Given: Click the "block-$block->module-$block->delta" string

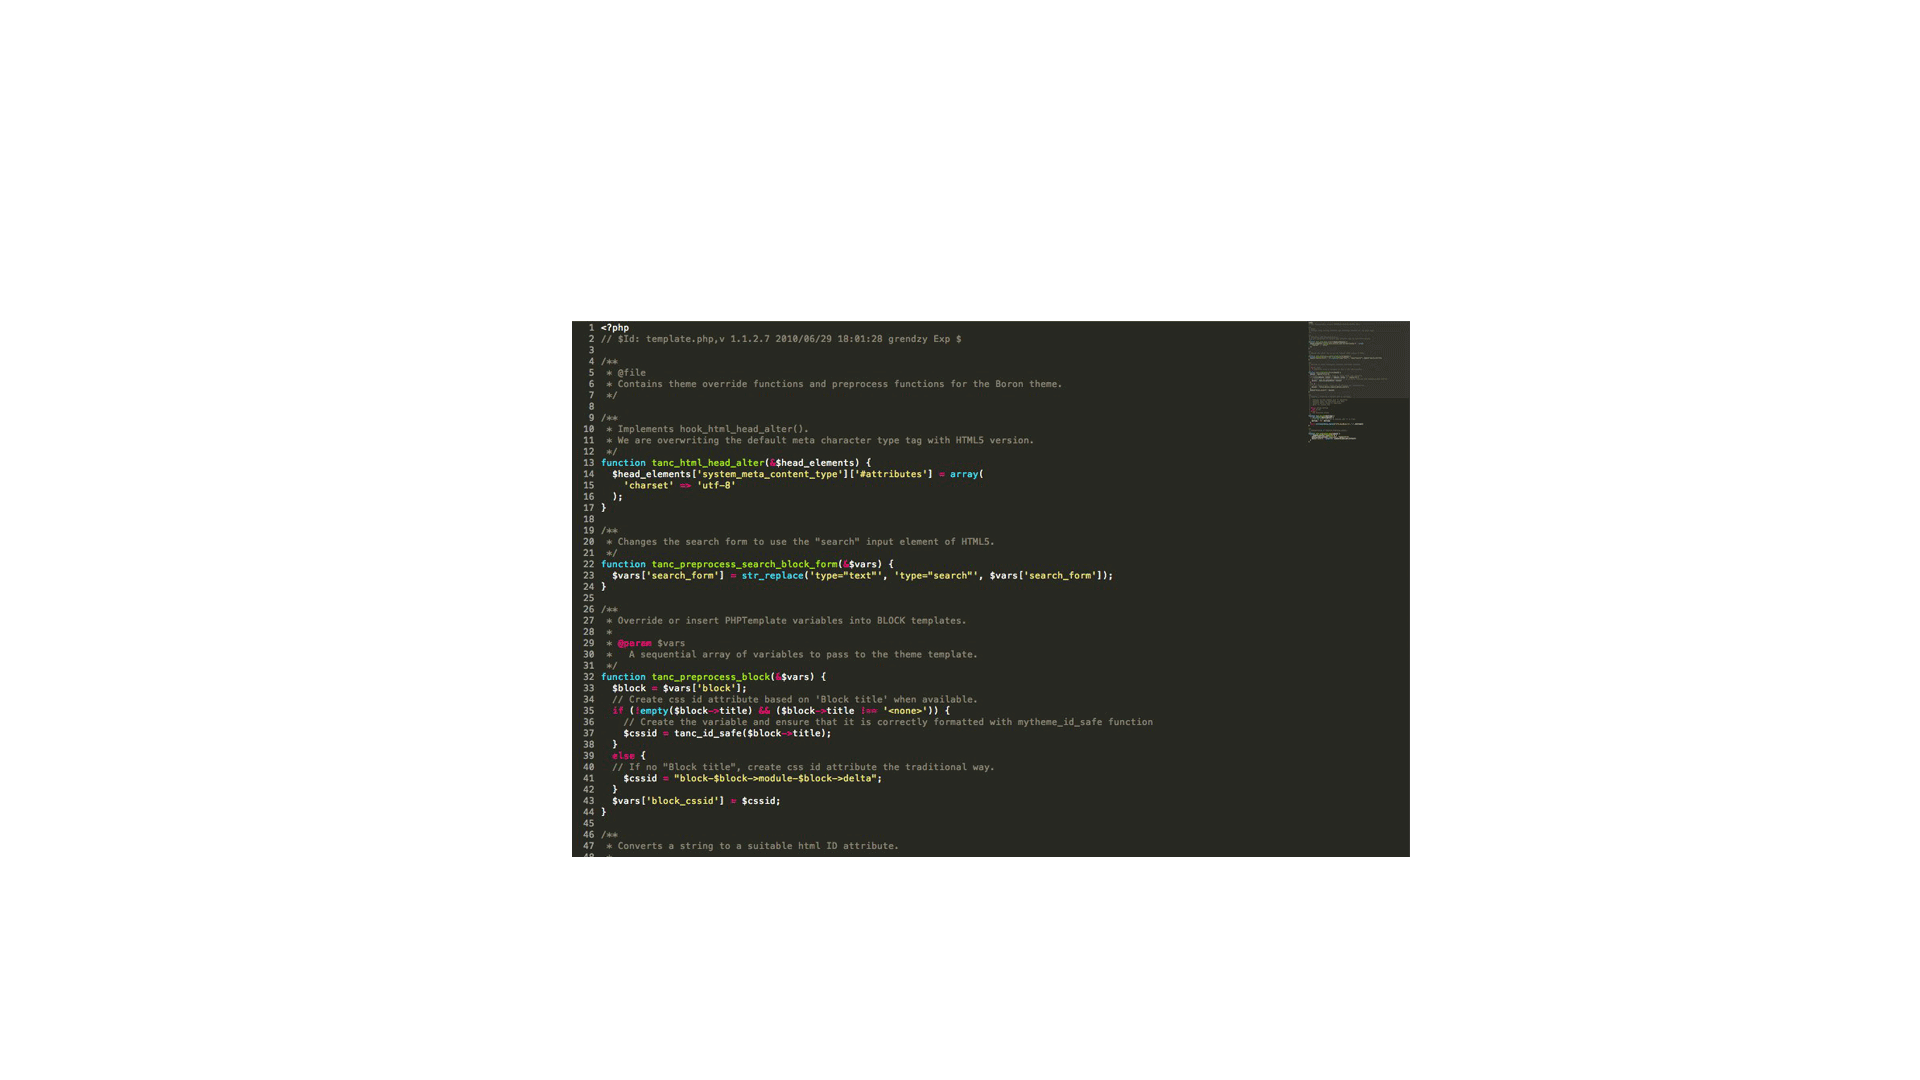Looking at the screenshot, I should [776, 779].
